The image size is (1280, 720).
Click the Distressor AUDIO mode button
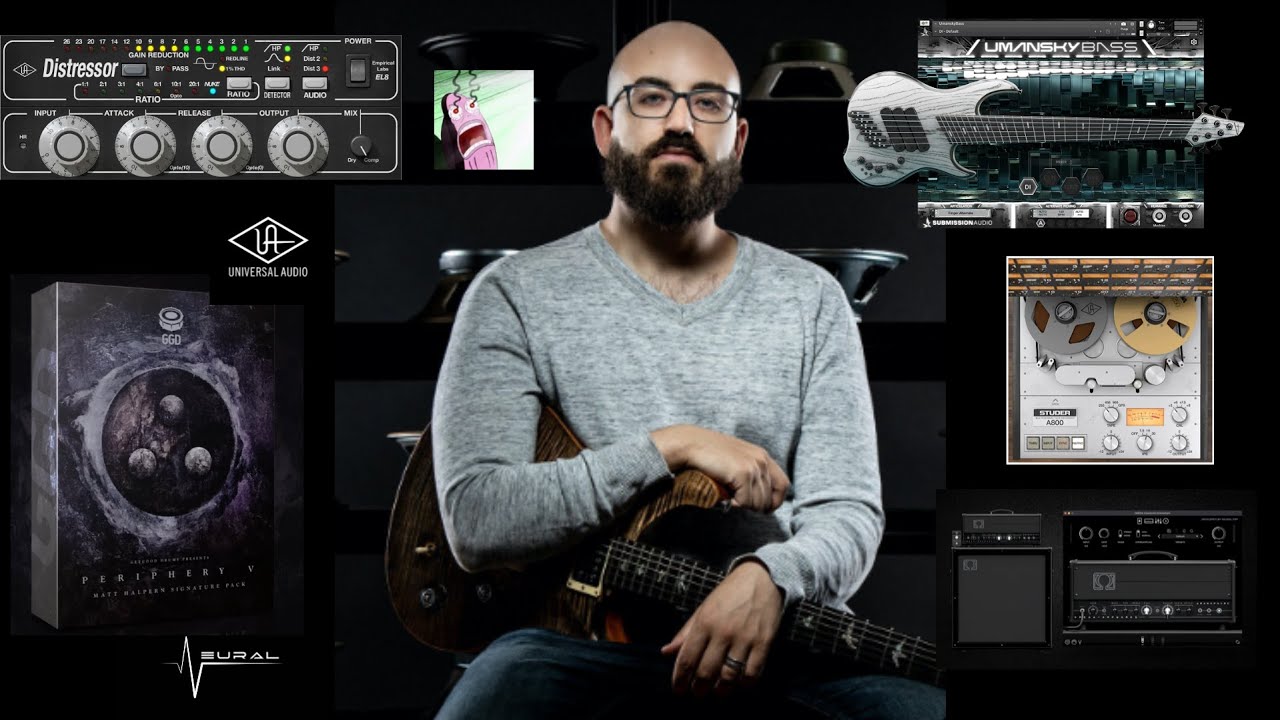[315, 83]
